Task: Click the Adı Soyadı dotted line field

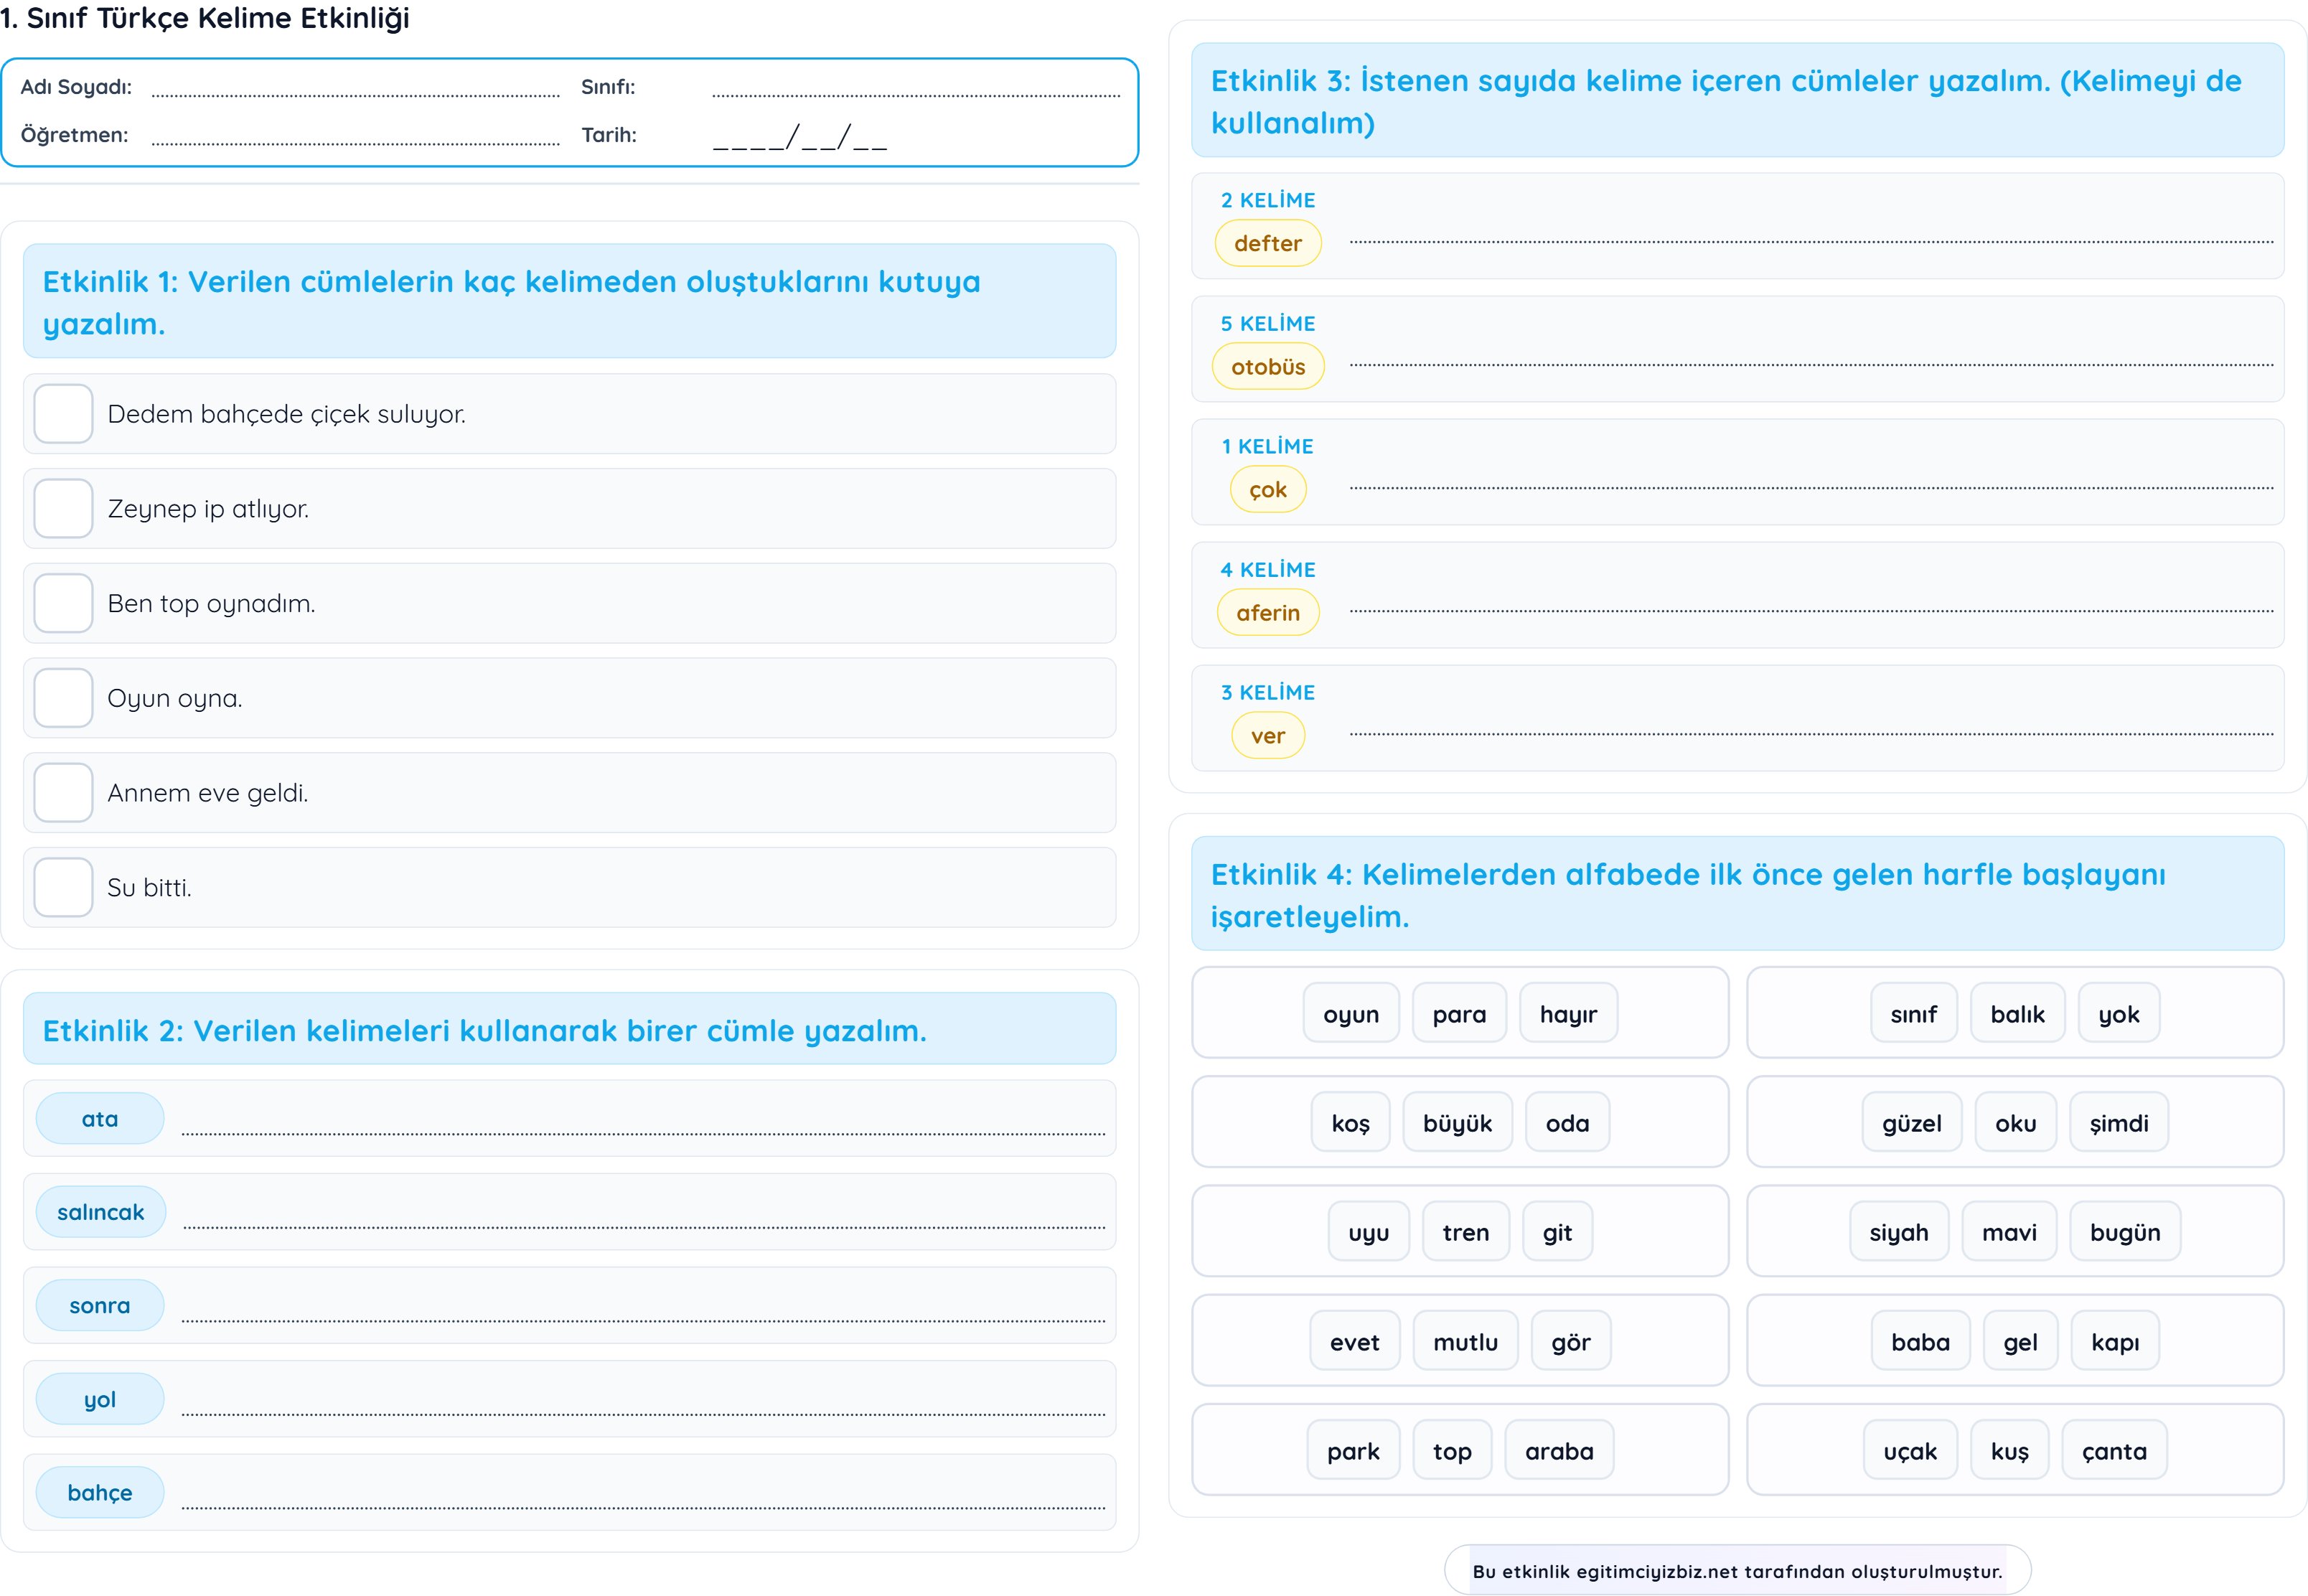Action: (355, 88)
